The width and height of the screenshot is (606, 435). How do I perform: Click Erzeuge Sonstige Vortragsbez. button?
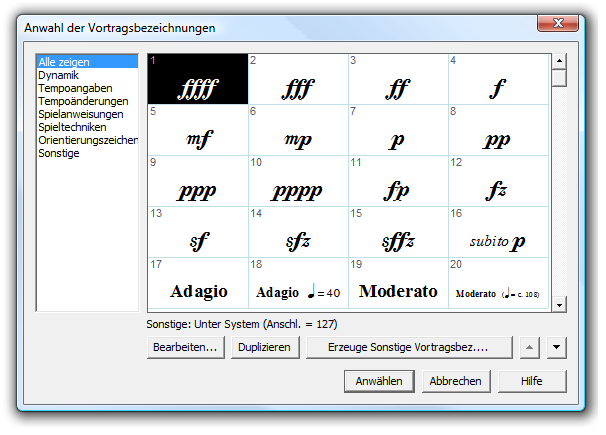[x=410, y=348]
